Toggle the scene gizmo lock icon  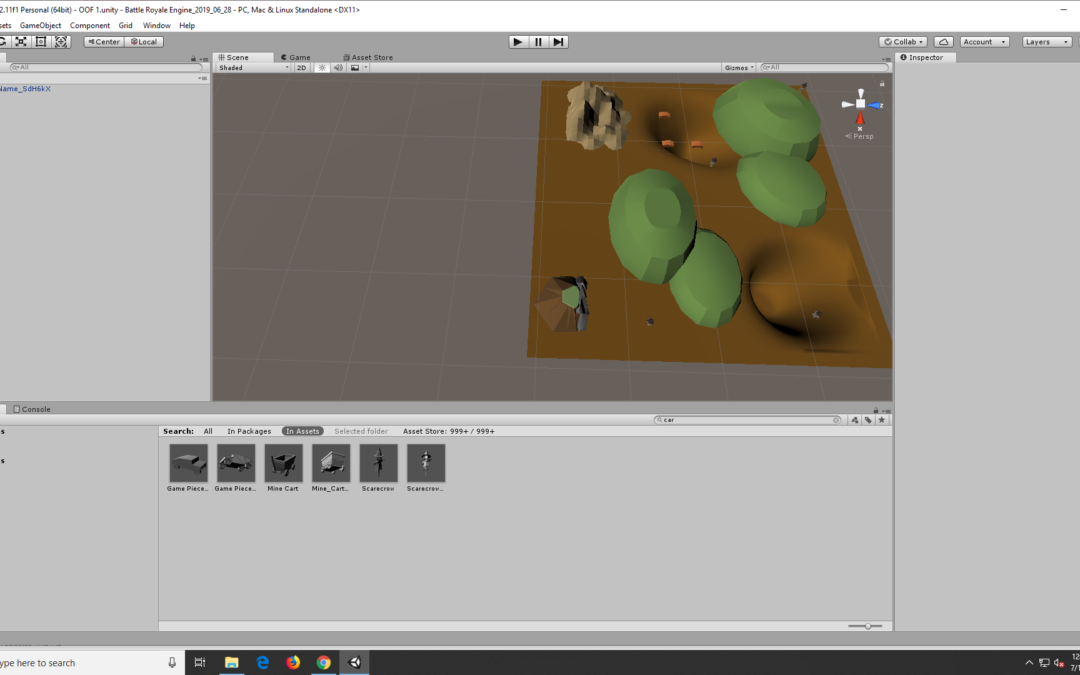click(882, 83)
